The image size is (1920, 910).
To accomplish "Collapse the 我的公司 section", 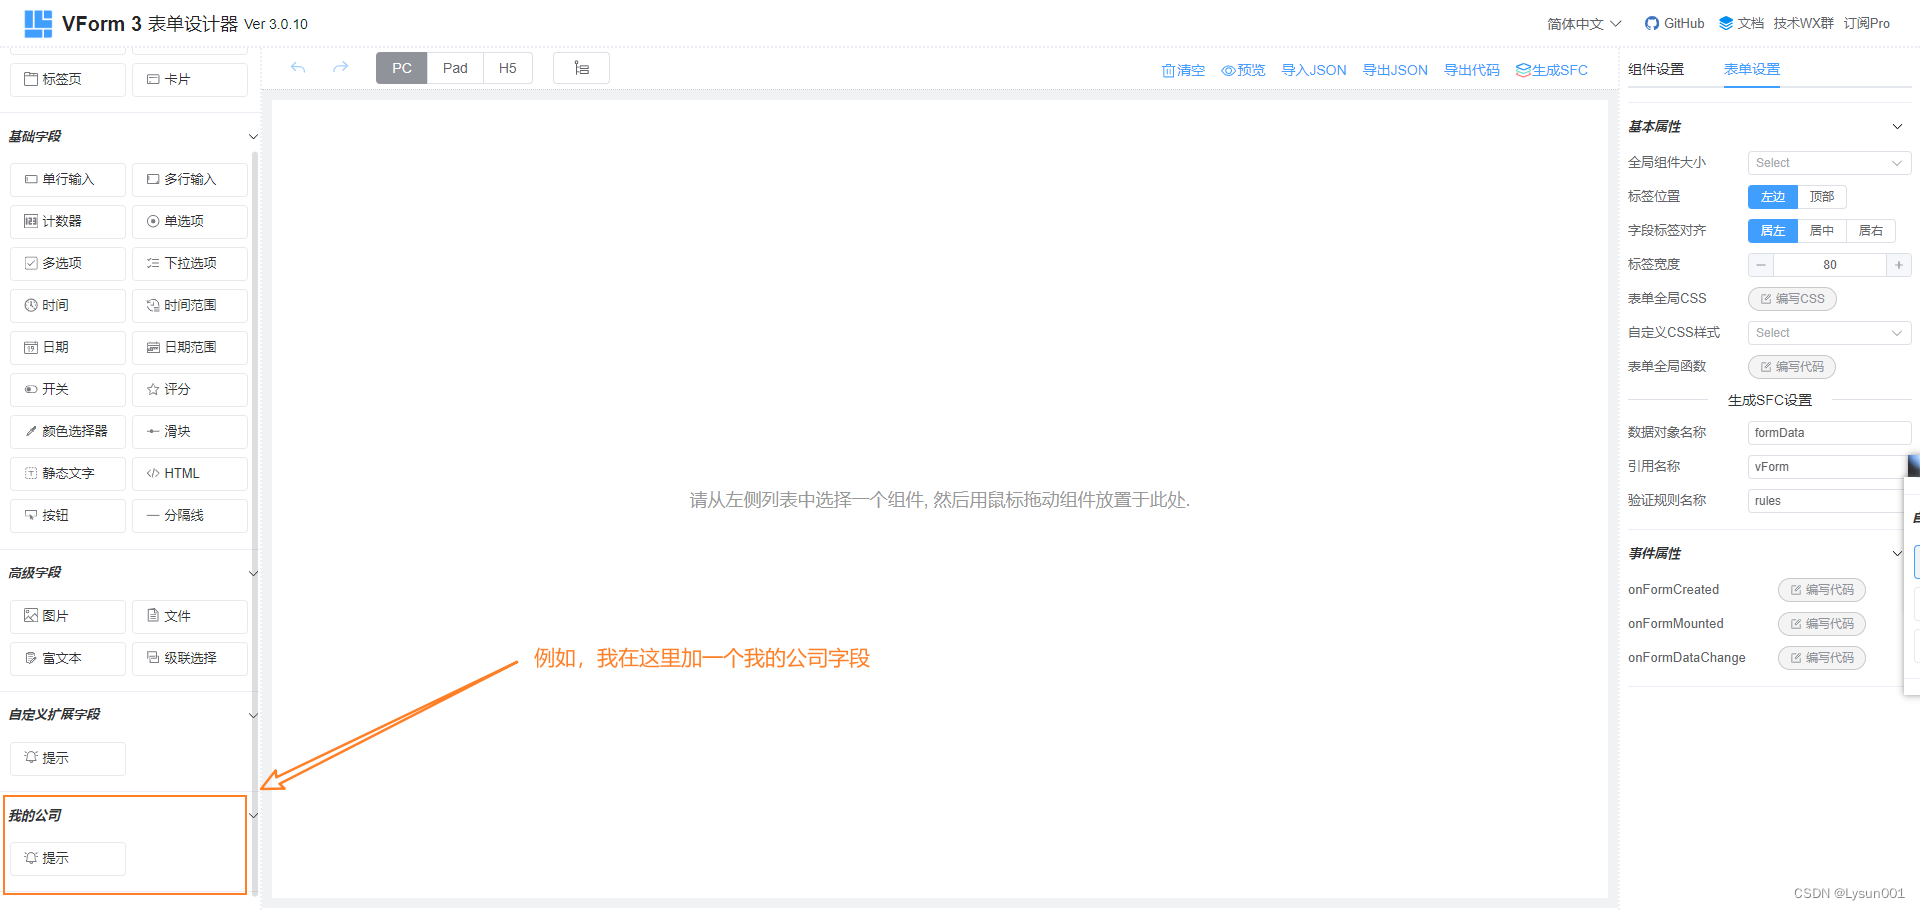I will pyautogui.click(x=253, y=815).
